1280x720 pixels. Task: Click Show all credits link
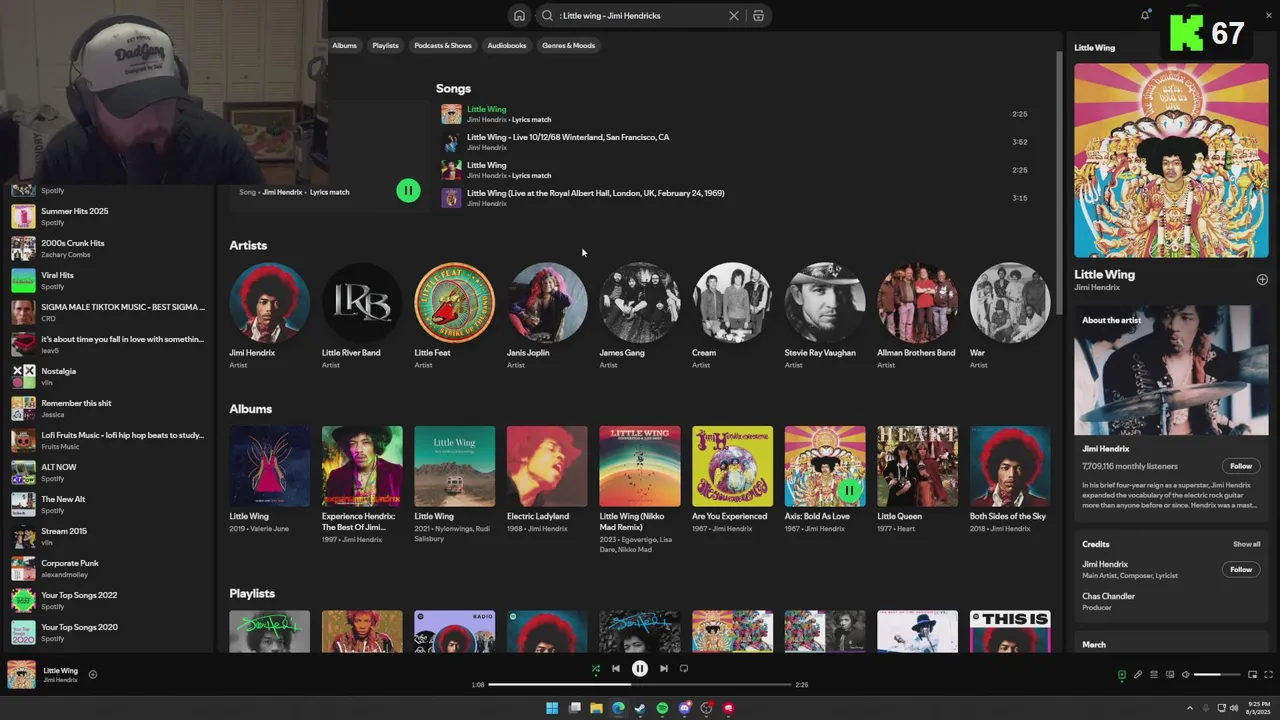[1246, 544]
